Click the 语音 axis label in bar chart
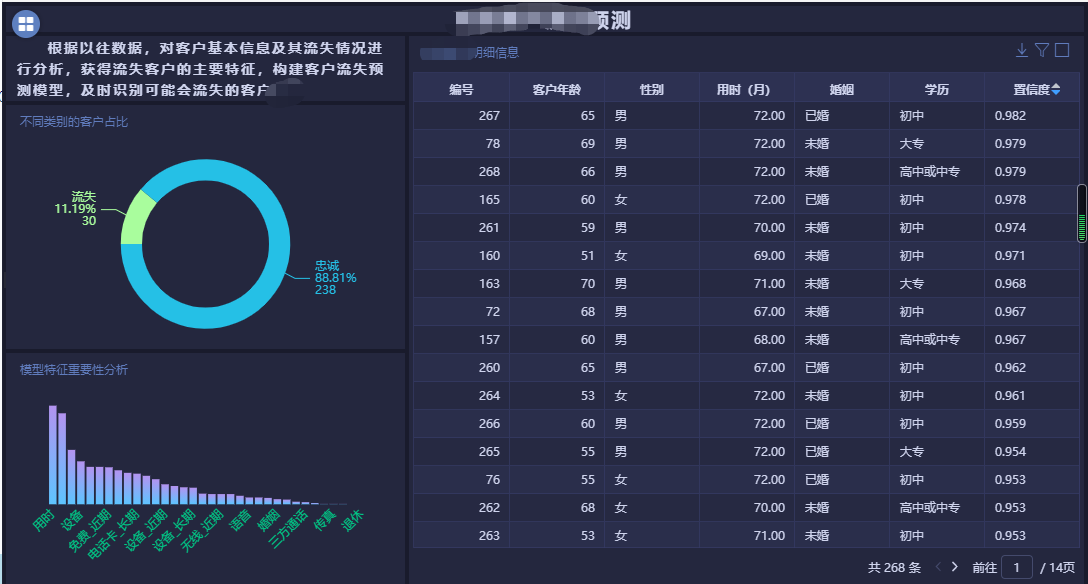 pyautogui.click(x=240, y=519)
